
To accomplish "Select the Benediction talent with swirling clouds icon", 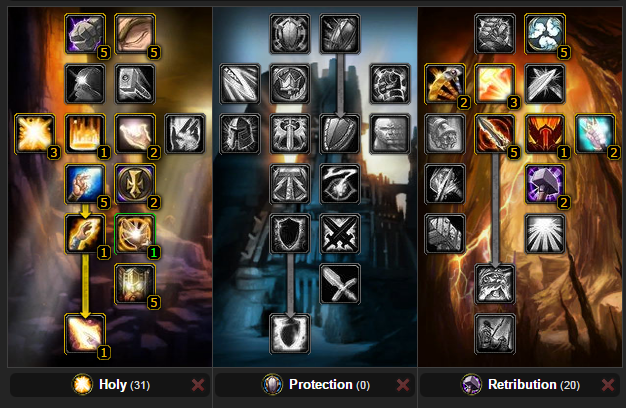I will [x=545, y=34].
